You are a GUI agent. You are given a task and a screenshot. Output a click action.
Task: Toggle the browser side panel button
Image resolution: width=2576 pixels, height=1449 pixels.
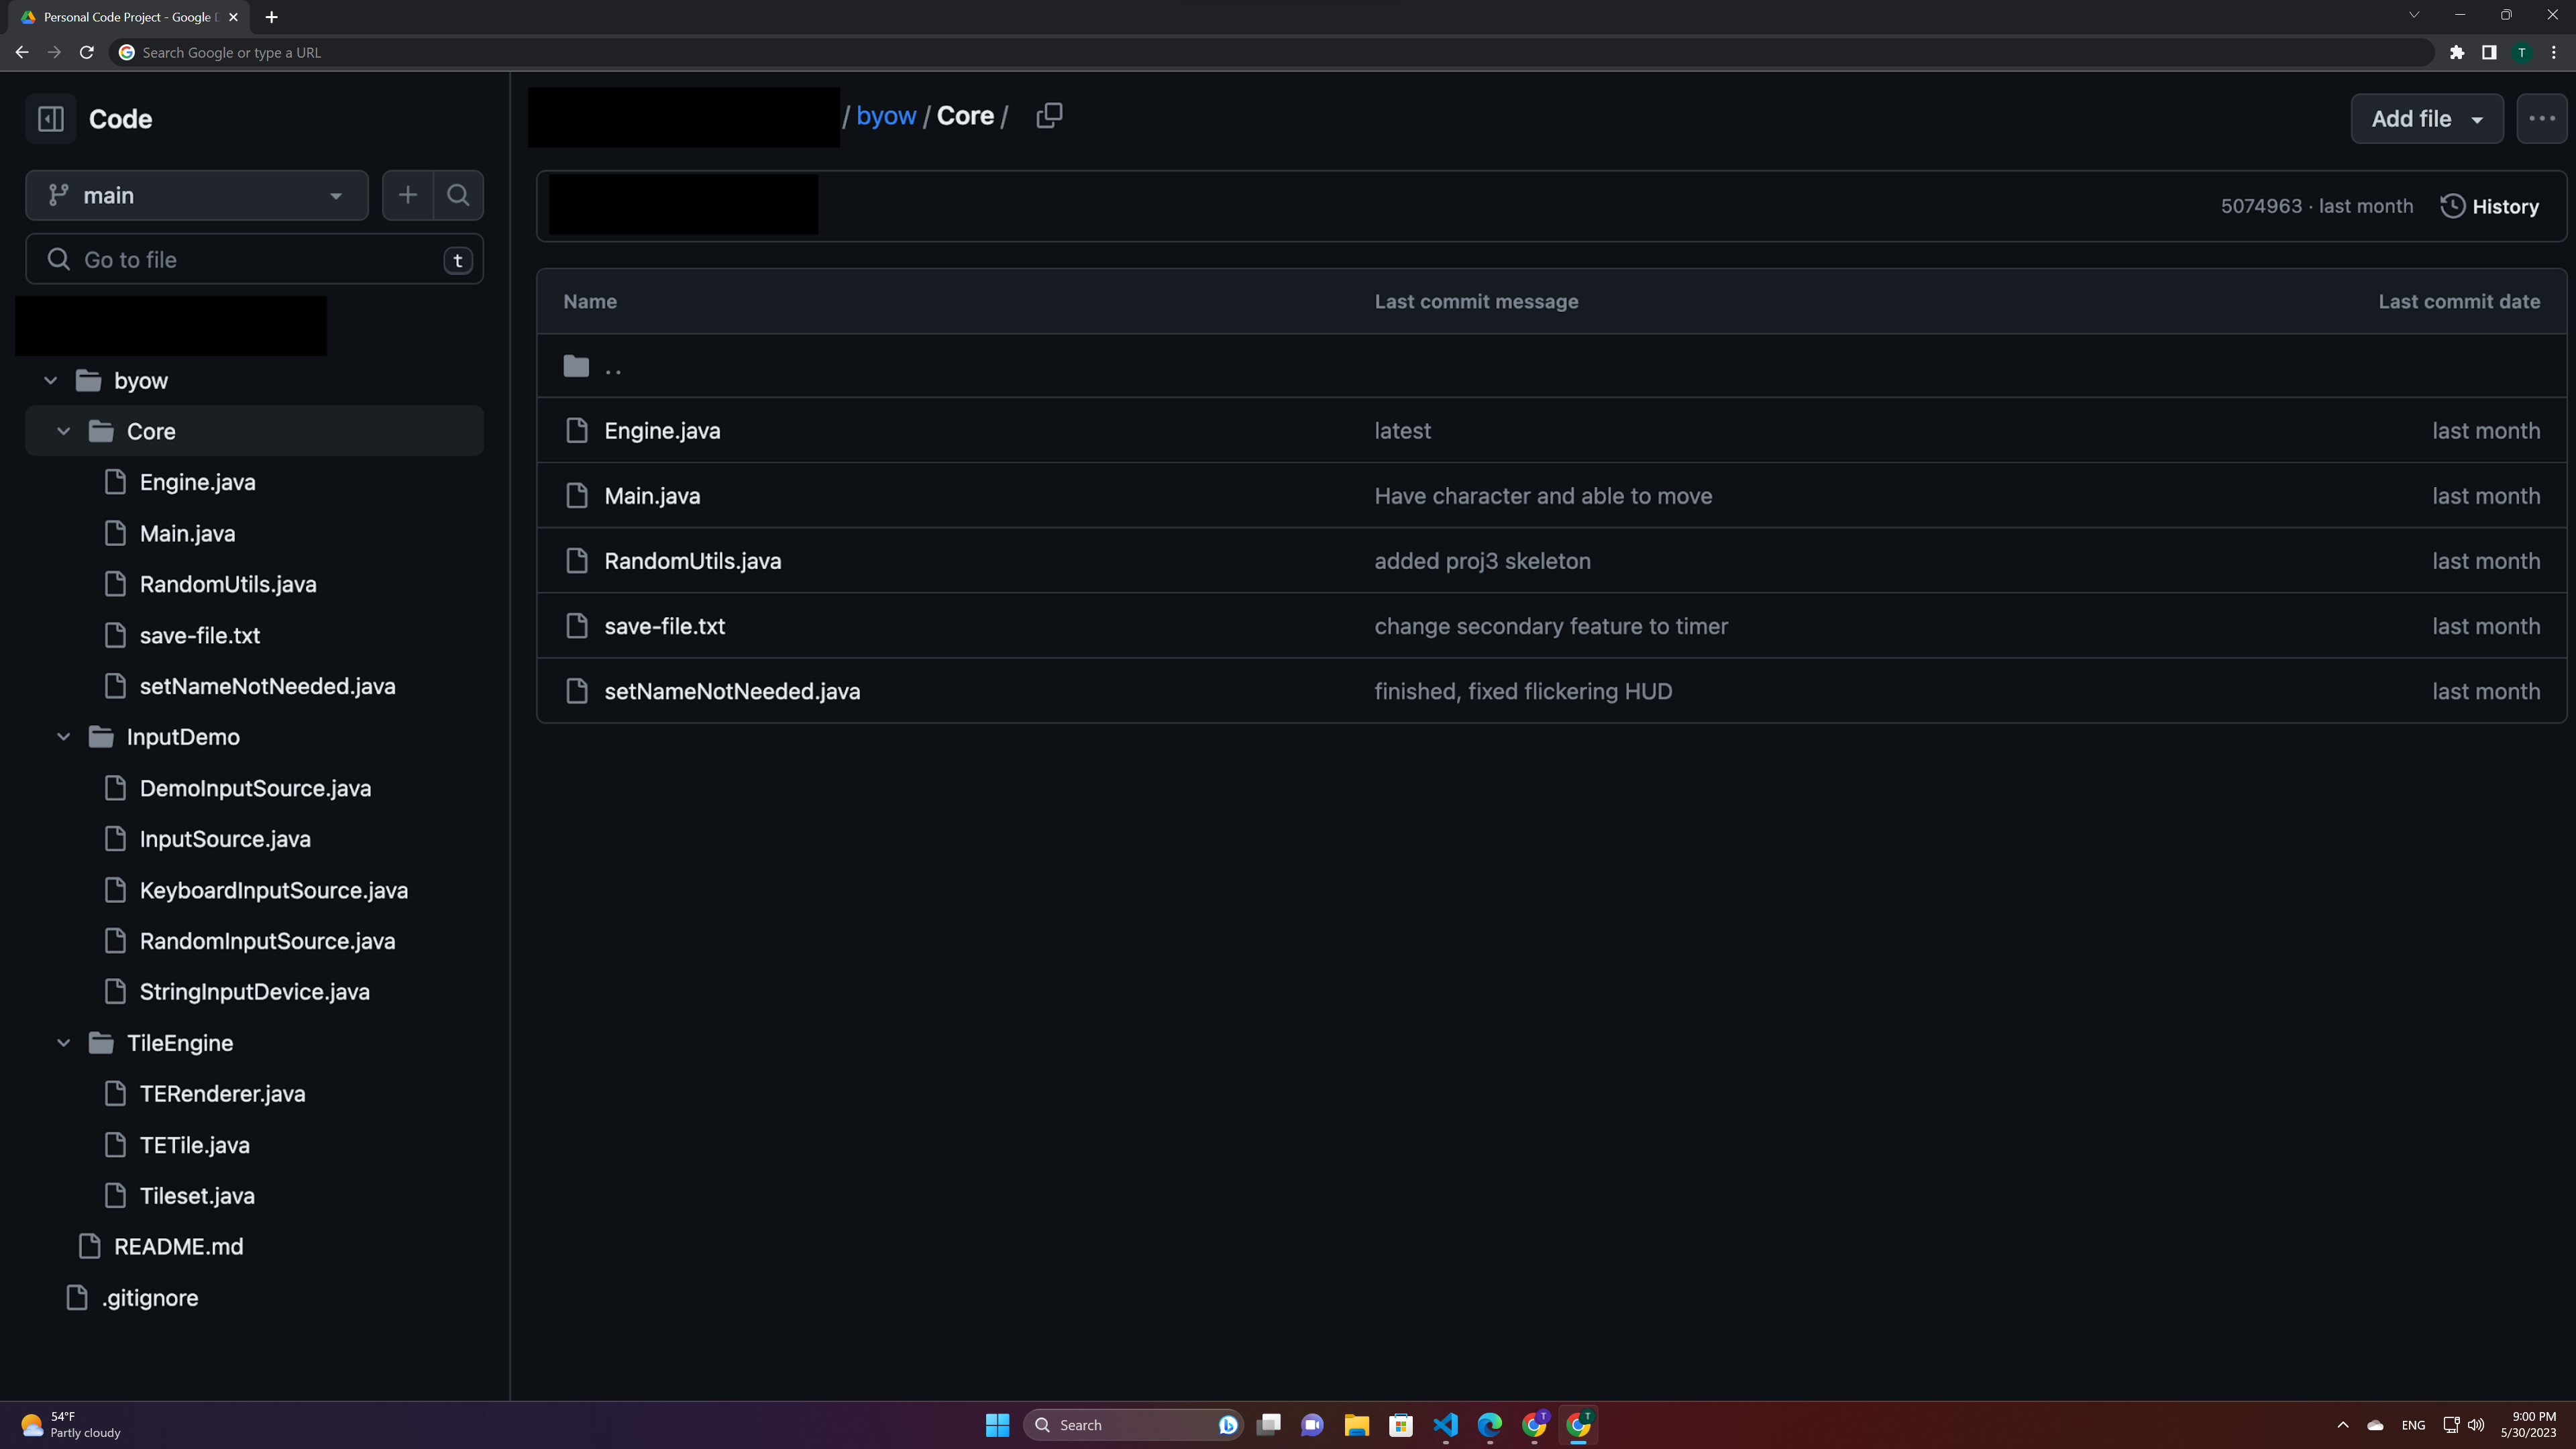(x=2489, y=52)
